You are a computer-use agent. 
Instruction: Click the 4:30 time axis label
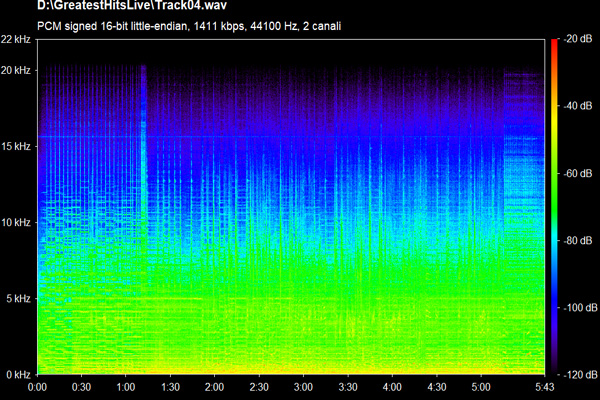pos(437,387)
